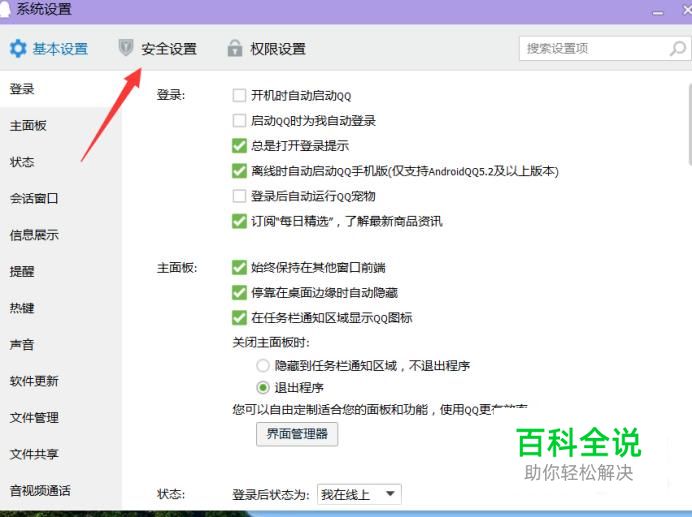692x517 pixels.
Task: Open 声音 settings in sidebar
Action: point(61,345)
